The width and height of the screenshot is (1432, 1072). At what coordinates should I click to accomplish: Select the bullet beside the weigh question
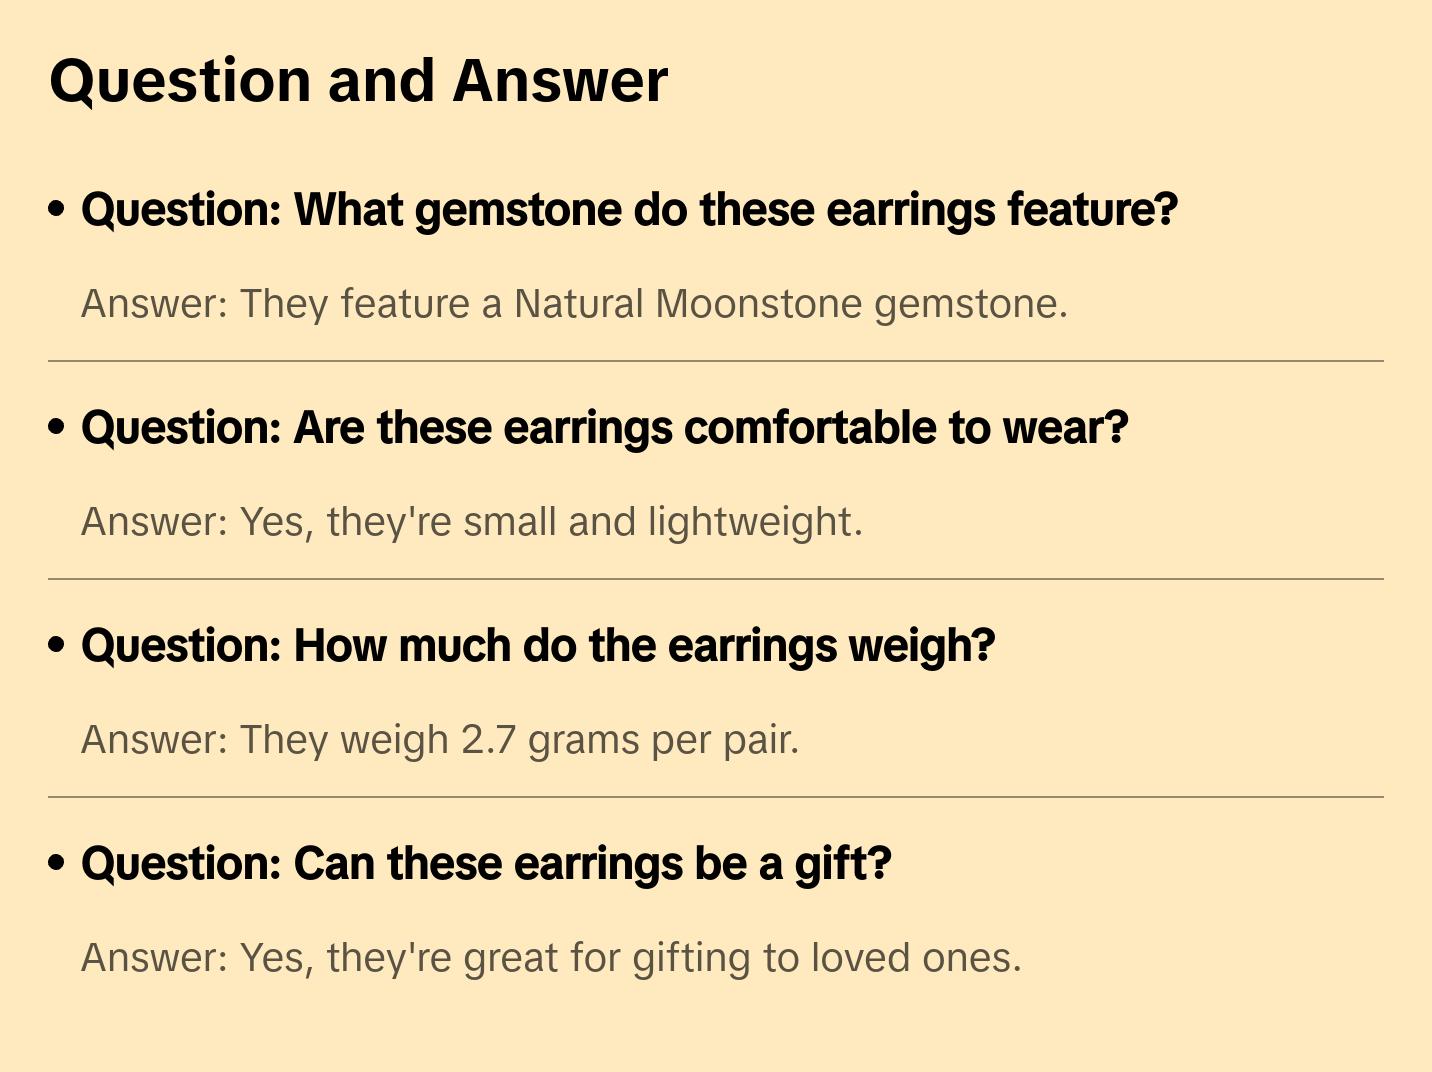[x=57, y=645]
